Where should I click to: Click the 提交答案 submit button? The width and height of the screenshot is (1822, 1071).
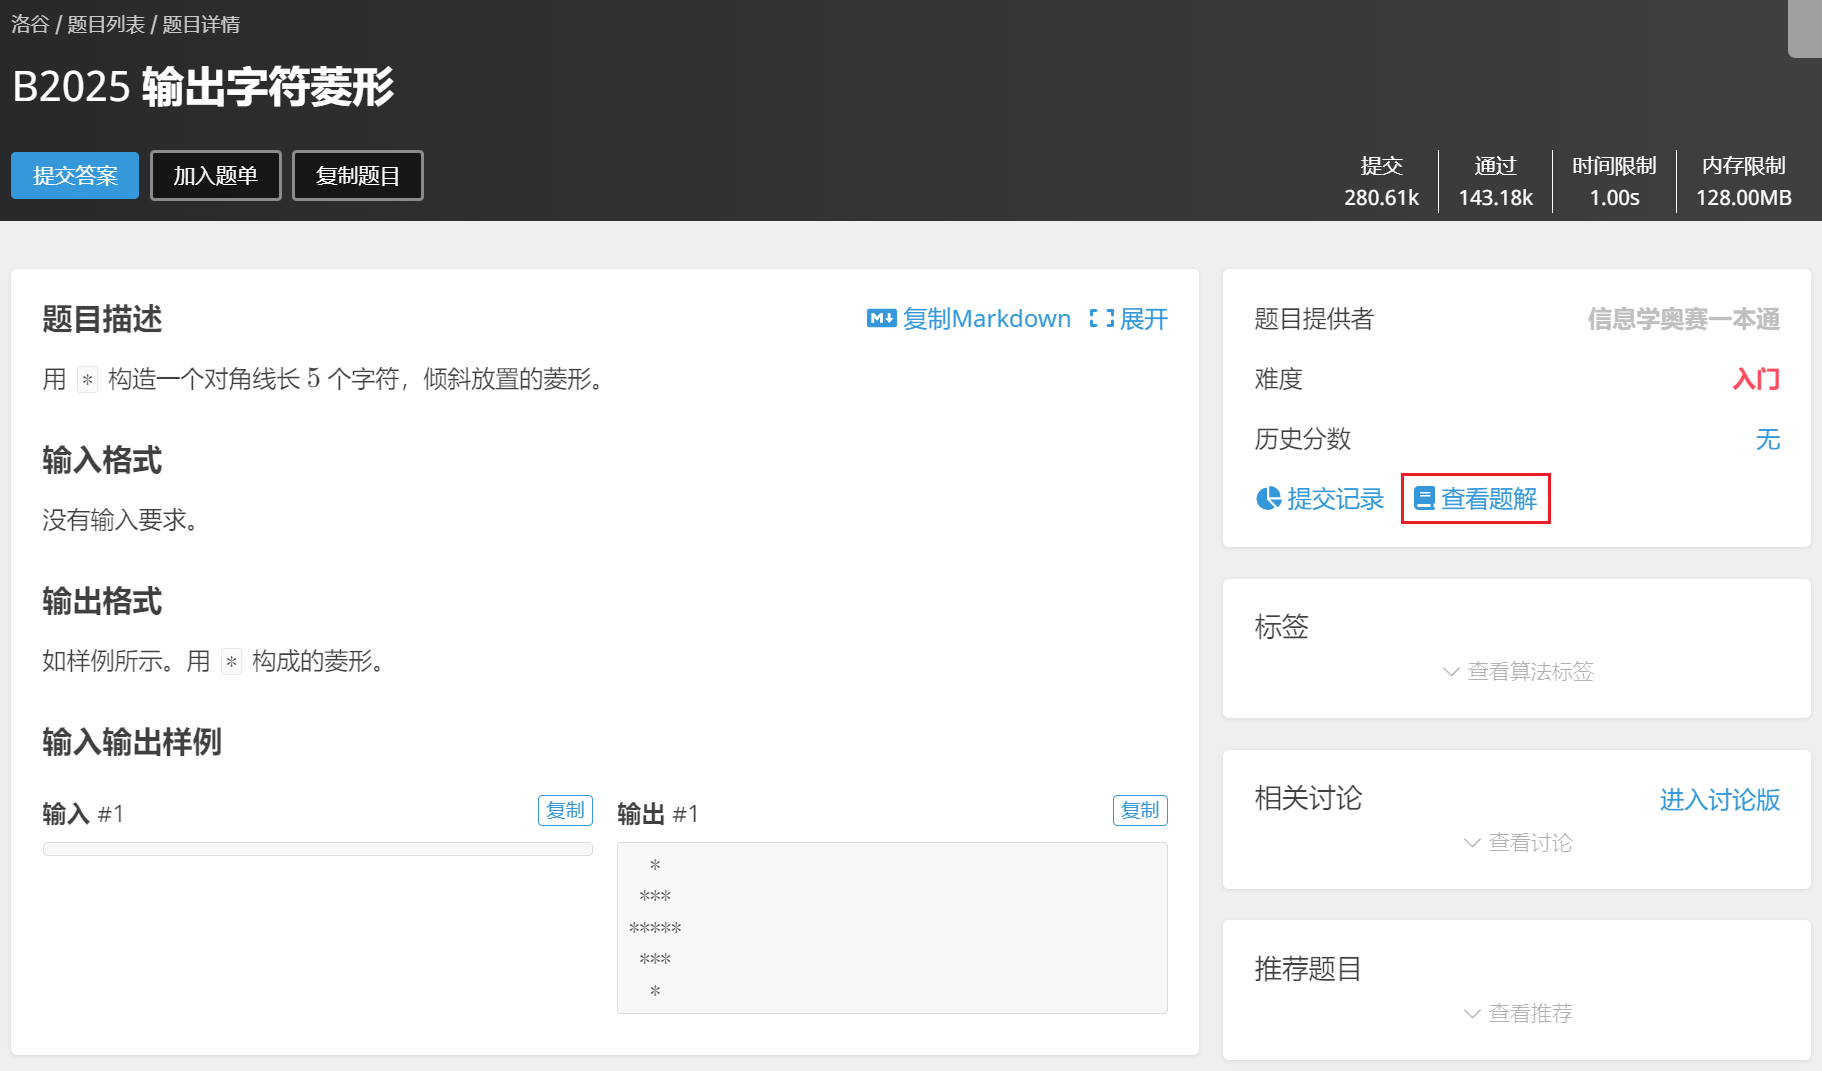(x=74, y=175)
